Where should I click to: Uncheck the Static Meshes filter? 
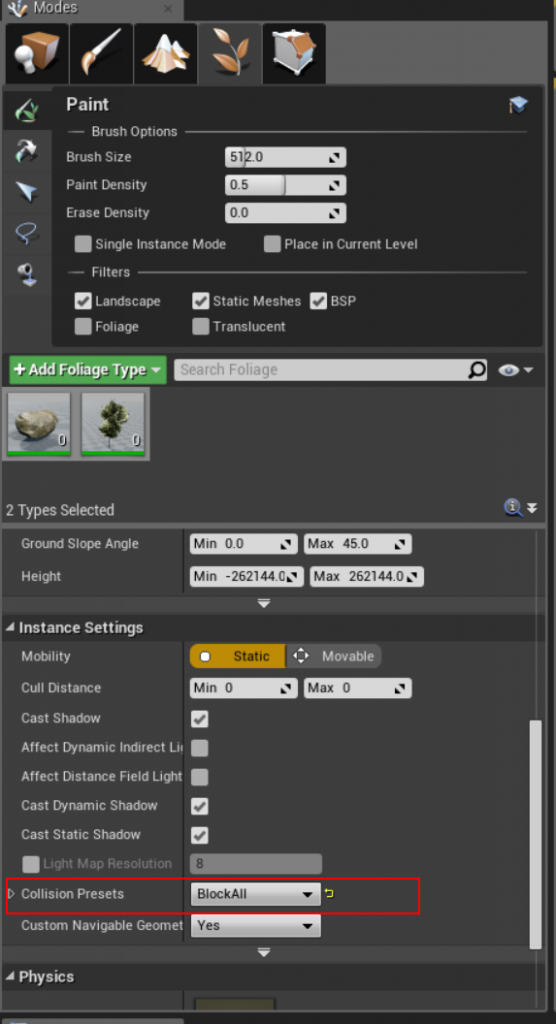tap(201, 301)
